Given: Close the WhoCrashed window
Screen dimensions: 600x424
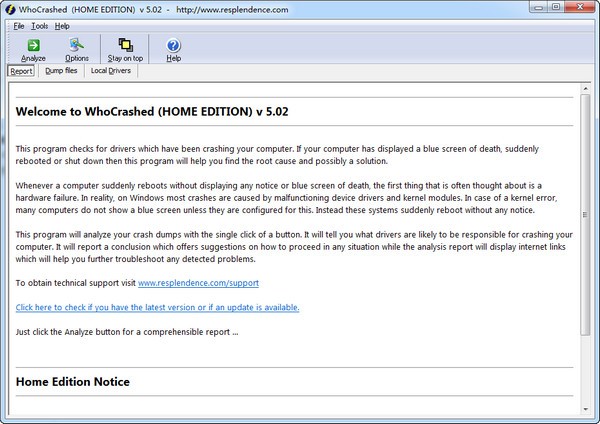Looking at the screenshot, I should pos(580,7).
